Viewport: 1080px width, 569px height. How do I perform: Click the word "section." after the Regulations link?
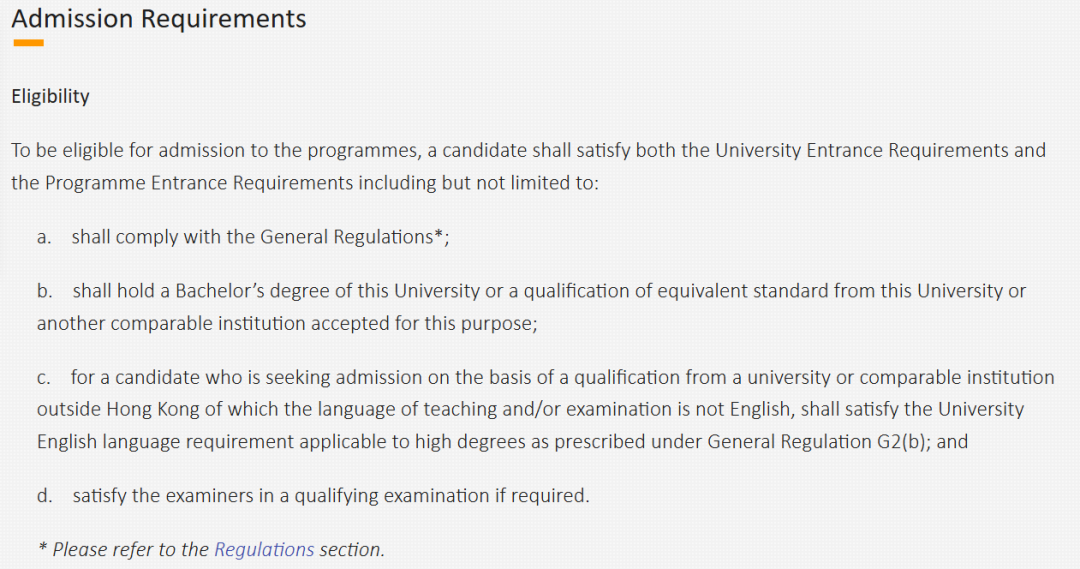tap(352, 549)
